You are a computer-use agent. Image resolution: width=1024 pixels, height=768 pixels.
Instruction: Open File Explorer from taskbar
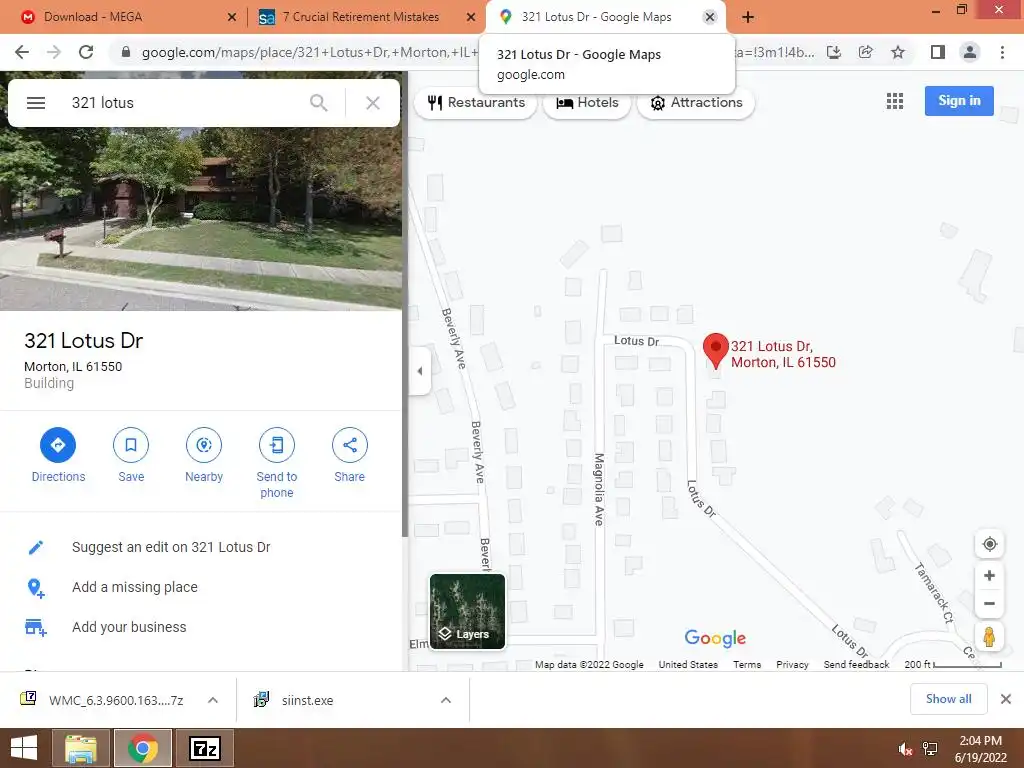(81, 748)
